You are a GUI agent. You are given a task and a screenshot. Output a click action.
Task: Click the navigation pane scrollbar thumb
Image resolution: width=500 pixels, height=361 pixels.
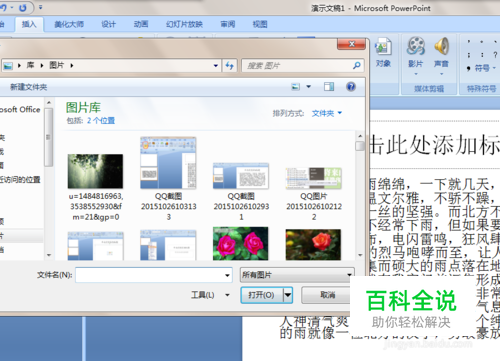49,137
